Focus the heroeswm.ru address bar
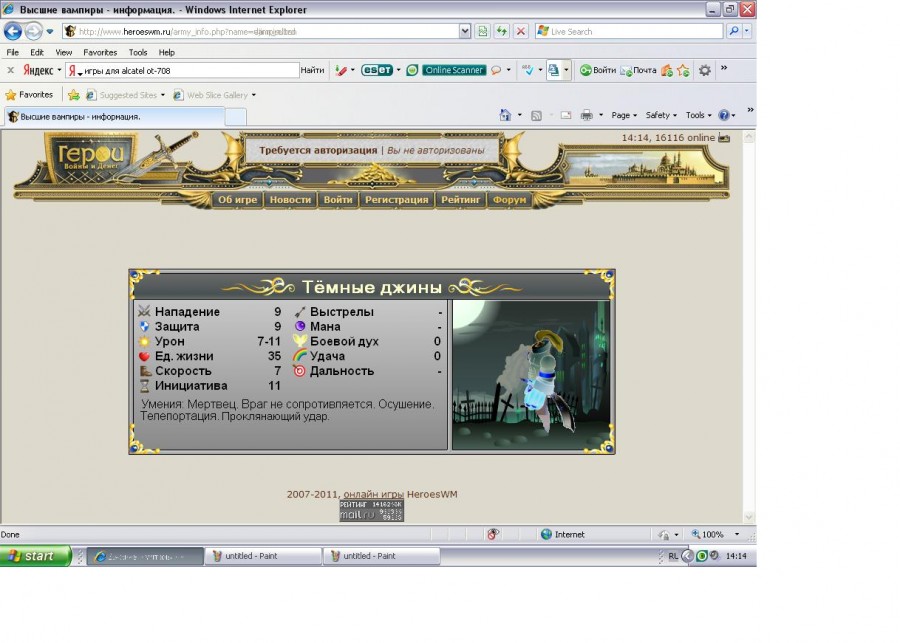The image size is (900, 643). coord(261,32)
